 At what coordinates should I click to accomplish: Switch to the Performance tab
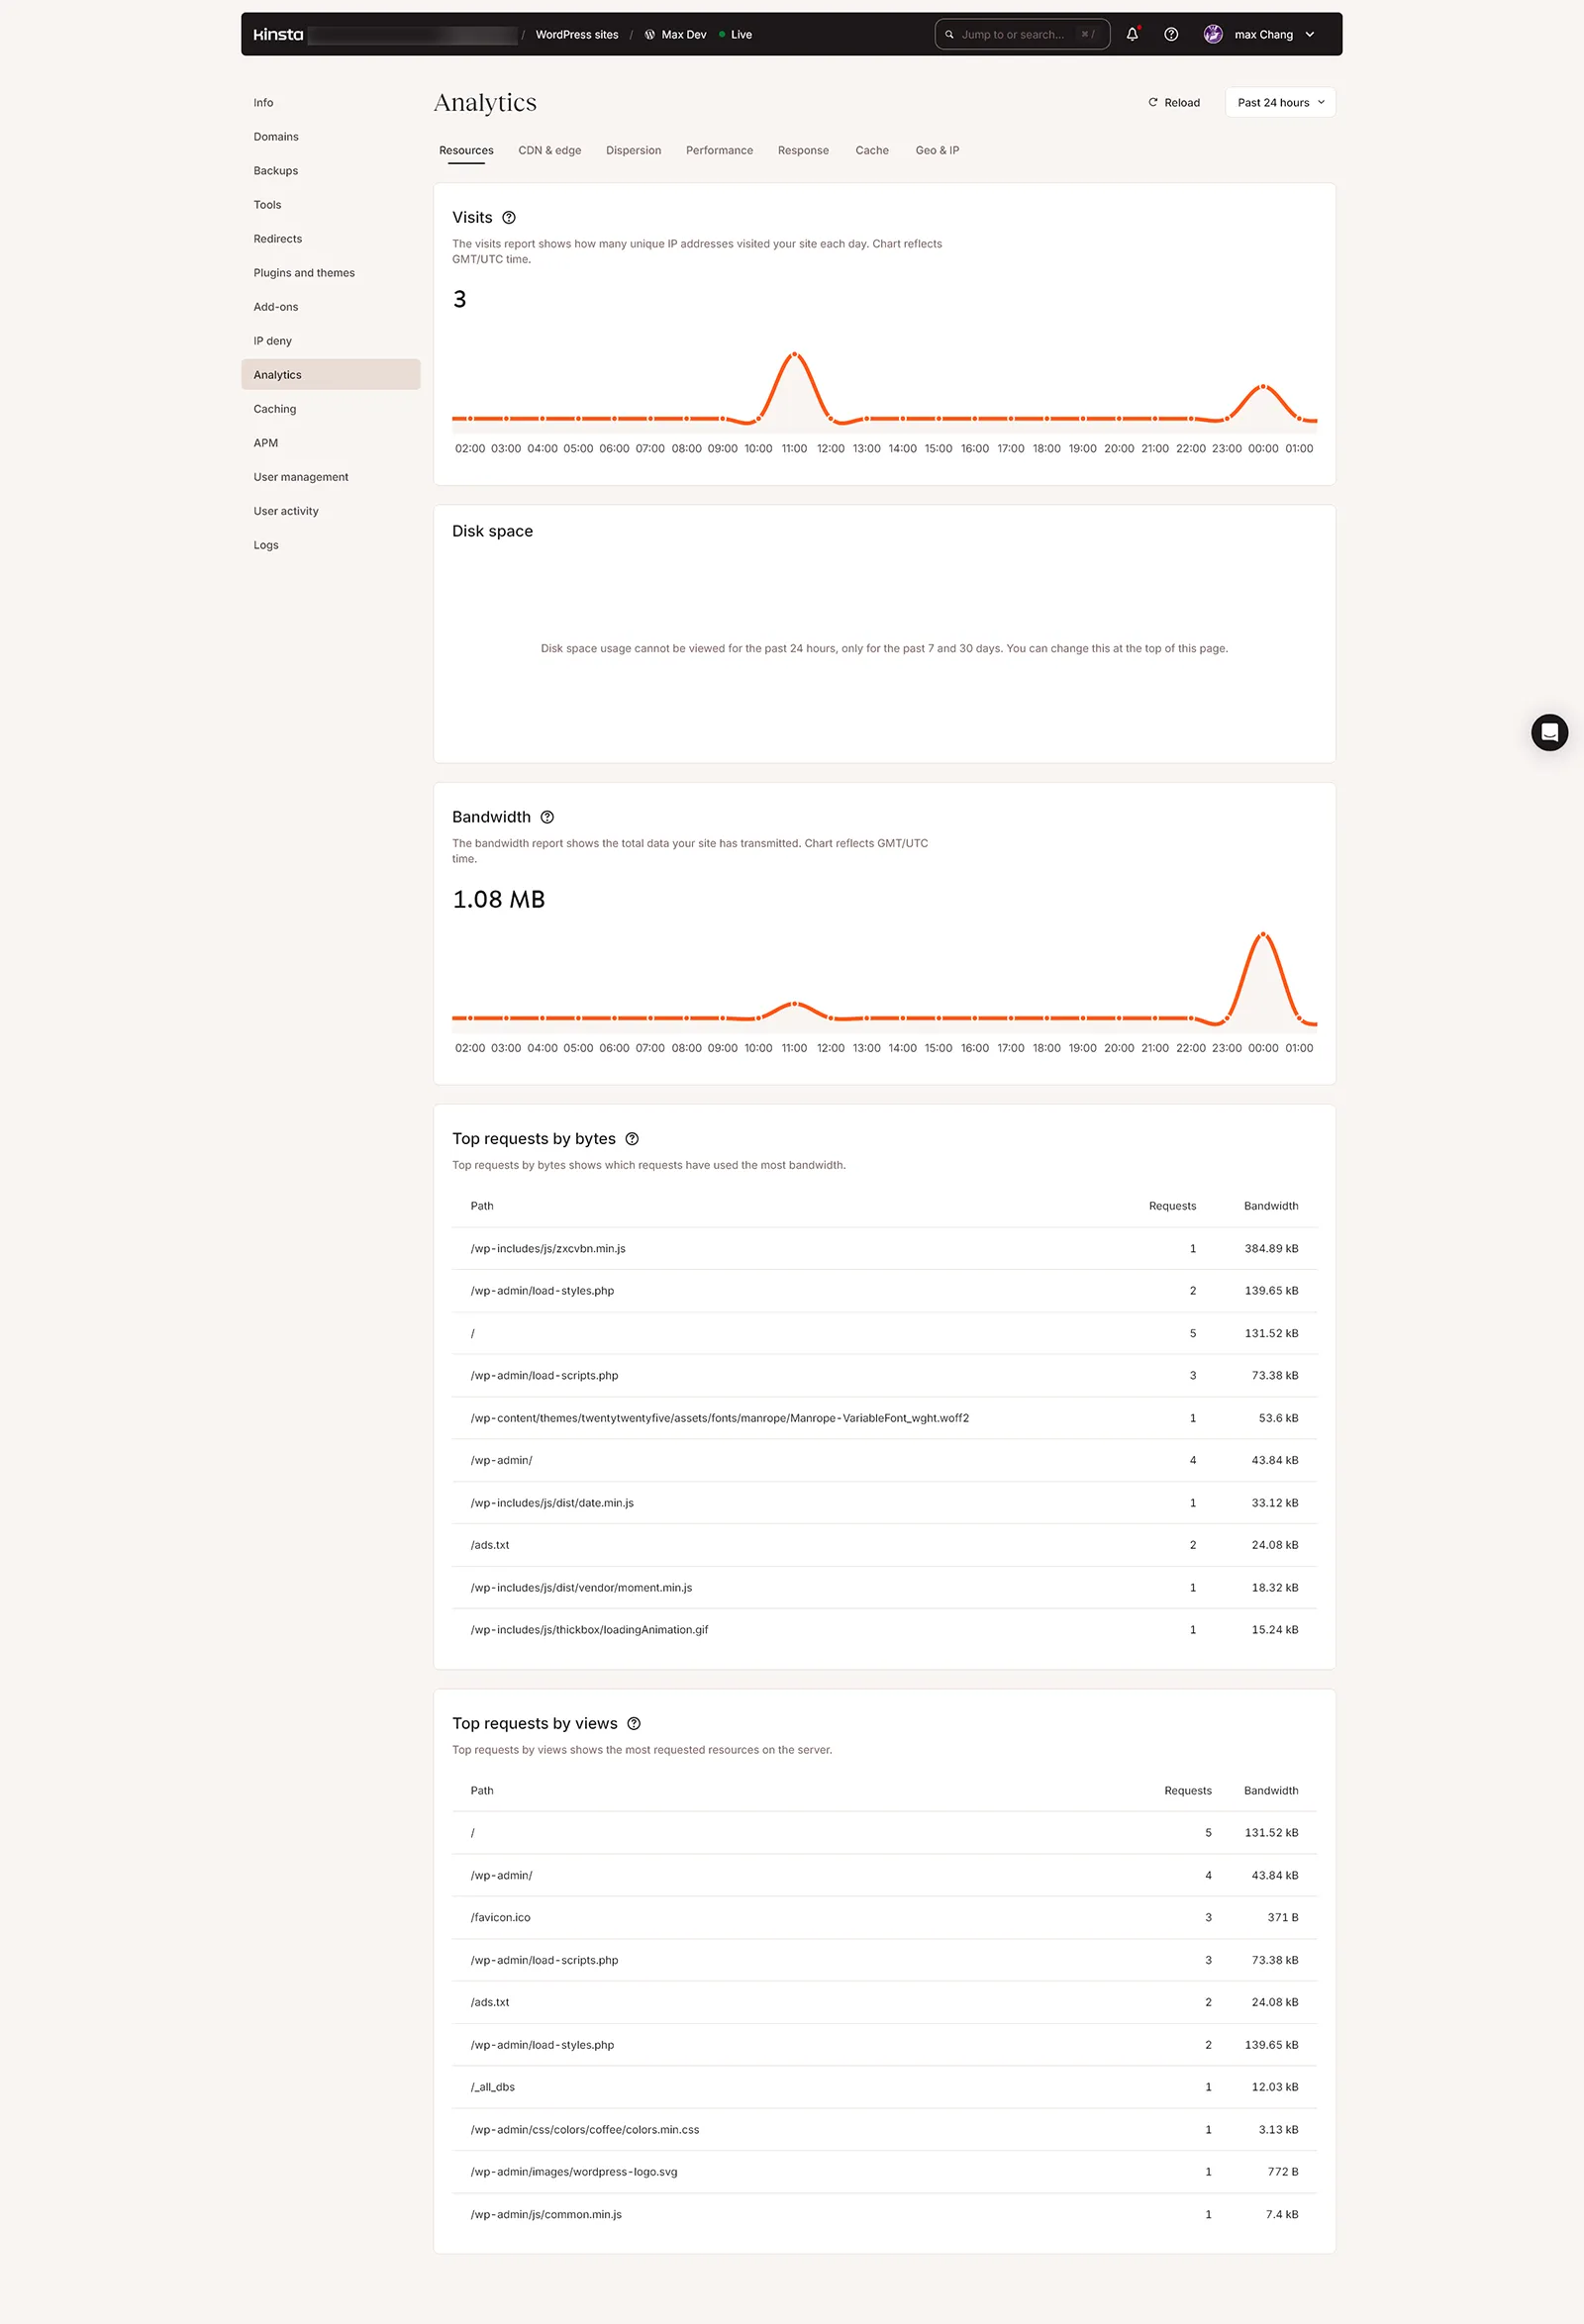pos(719,150)
